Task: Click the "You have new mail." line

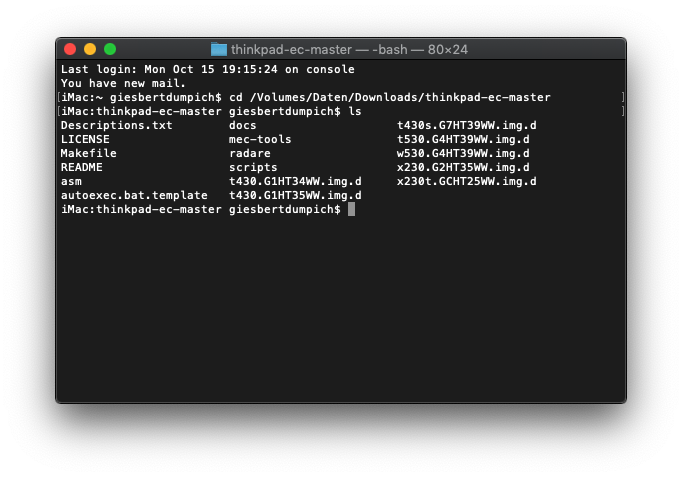Action: click(123, 83)
